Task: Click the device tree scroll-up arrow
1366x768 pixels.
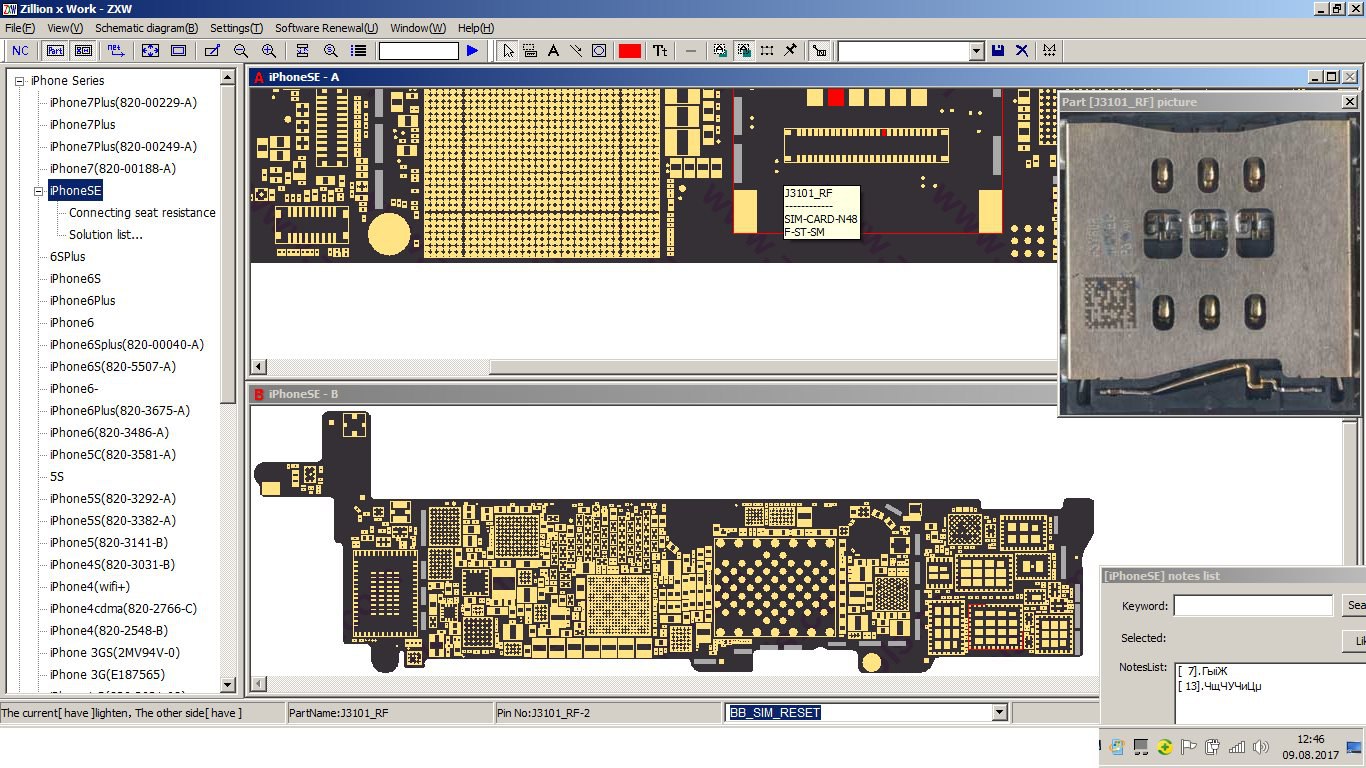Action: click(x=228, y=76)
